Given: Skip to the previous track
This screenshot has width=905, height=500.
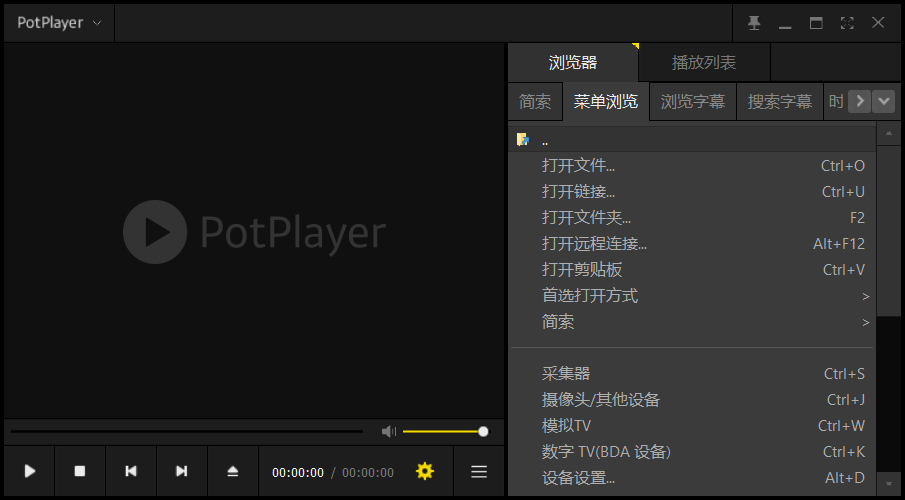Looking at the screenshot, I should click(x=131, y=471).
